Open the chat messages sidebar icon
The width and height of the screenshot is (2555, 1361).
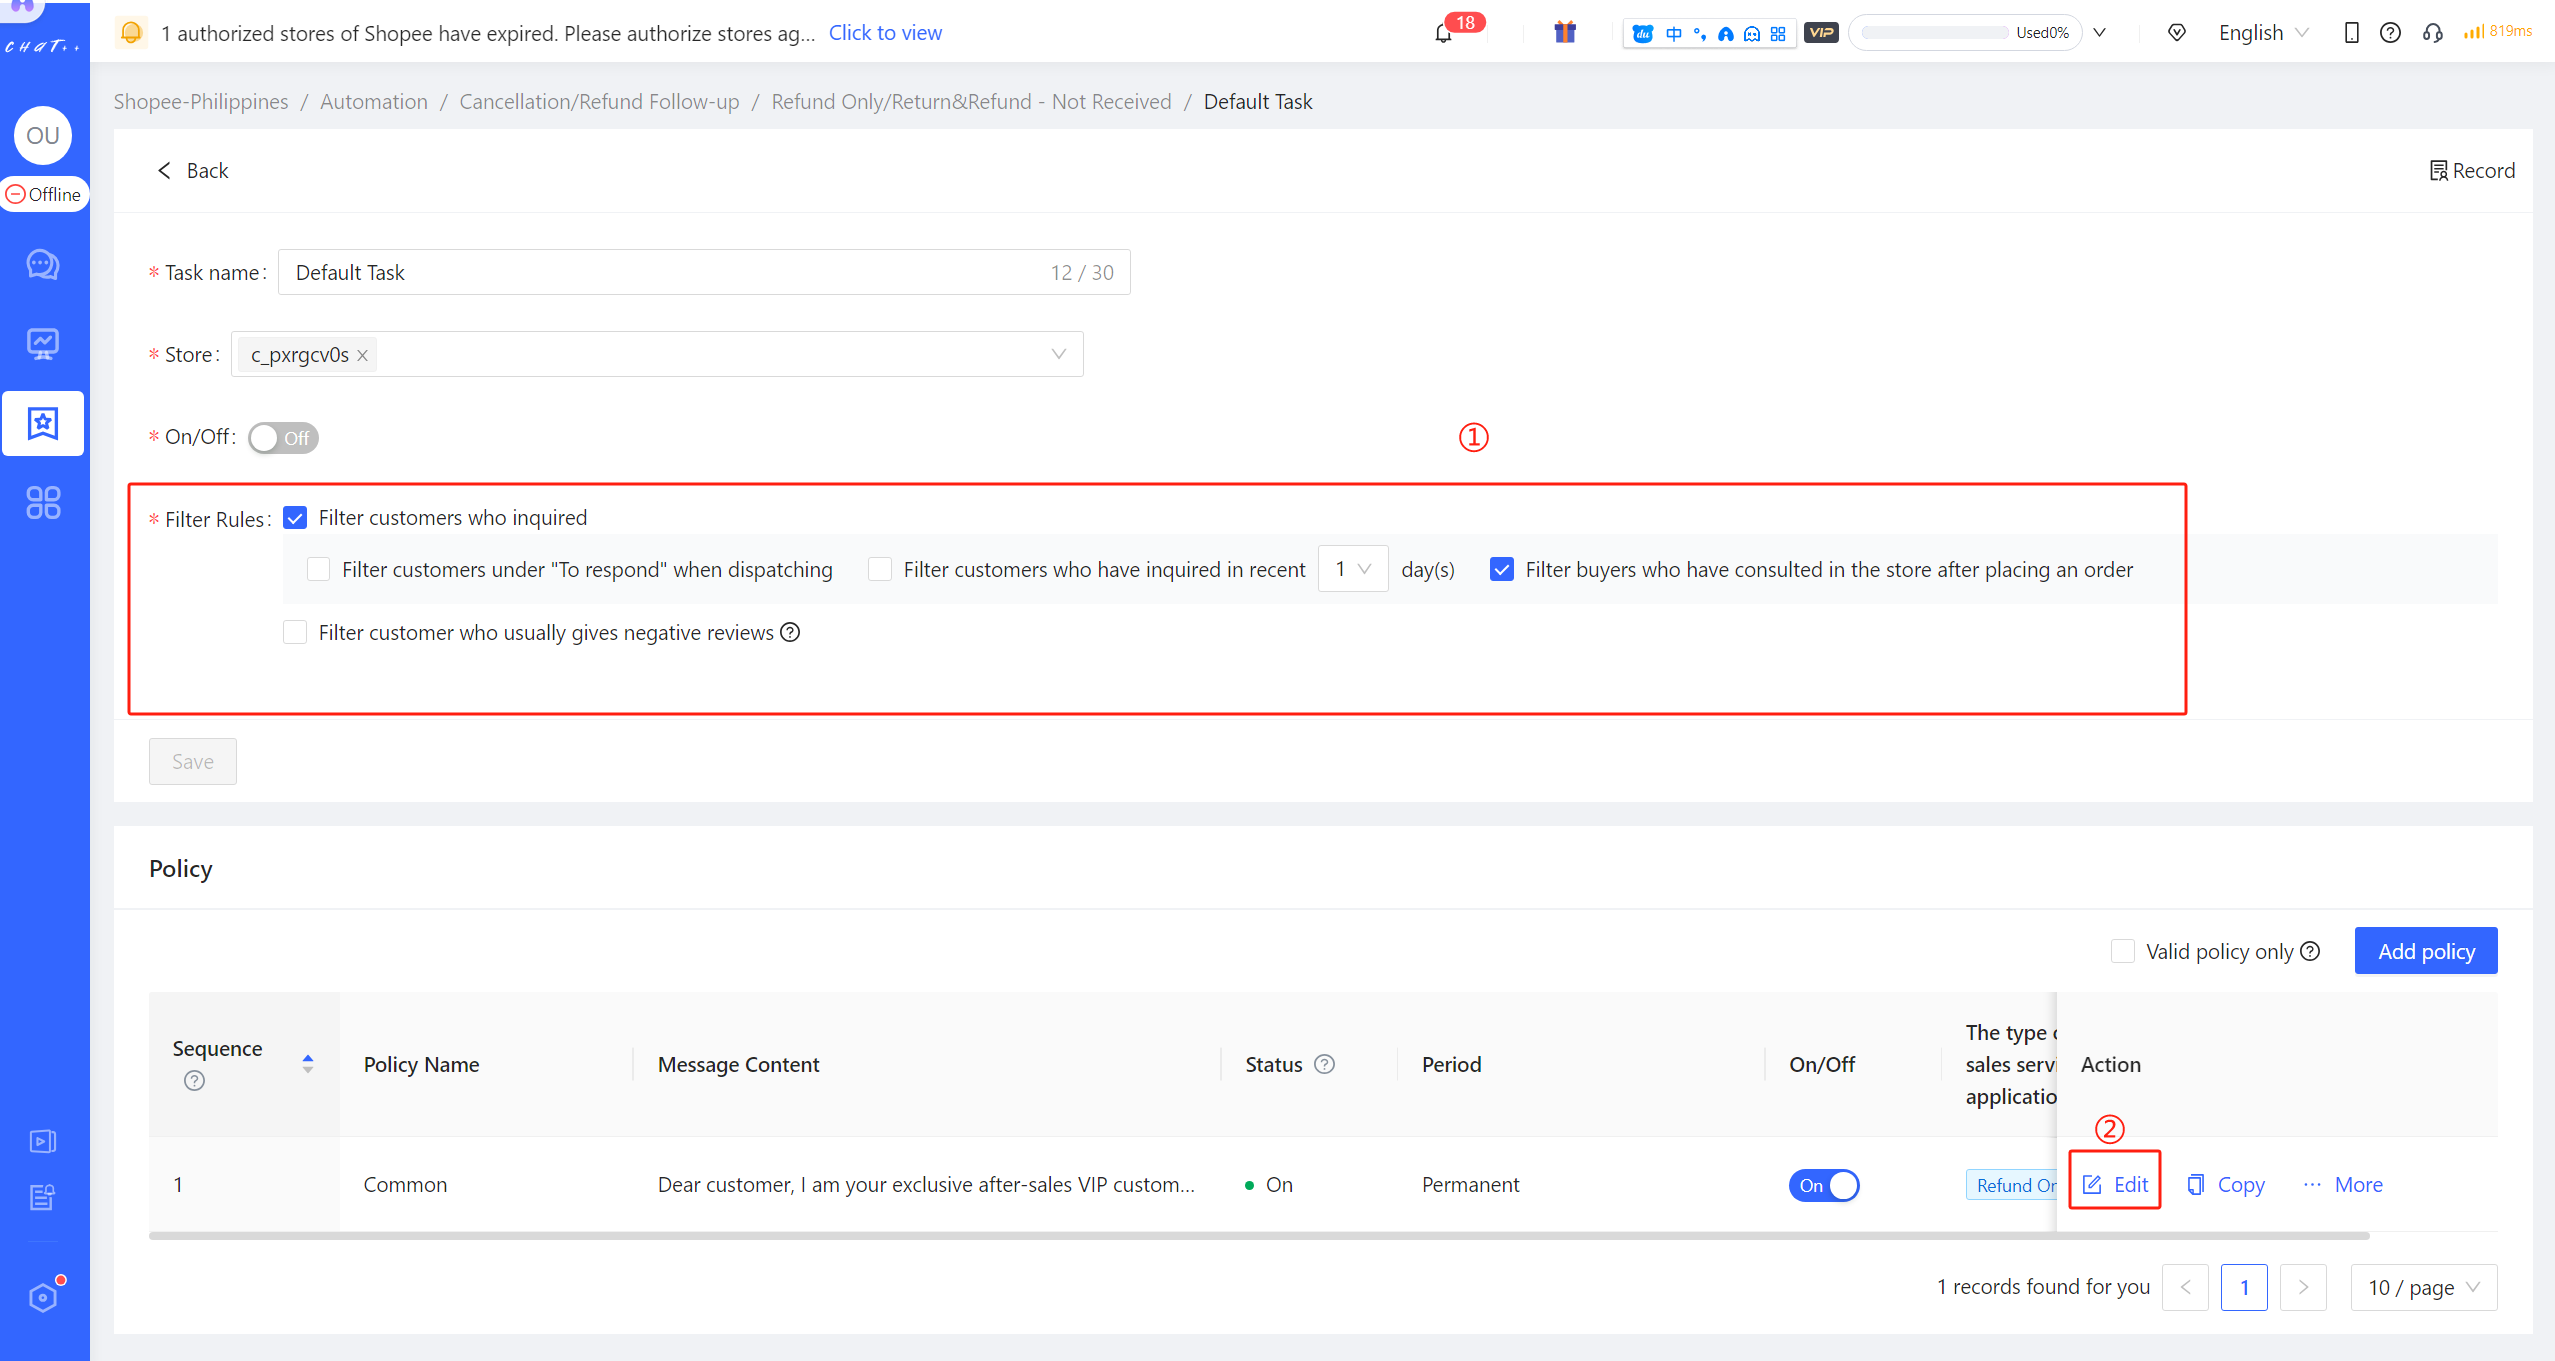[x=43, y=264]
